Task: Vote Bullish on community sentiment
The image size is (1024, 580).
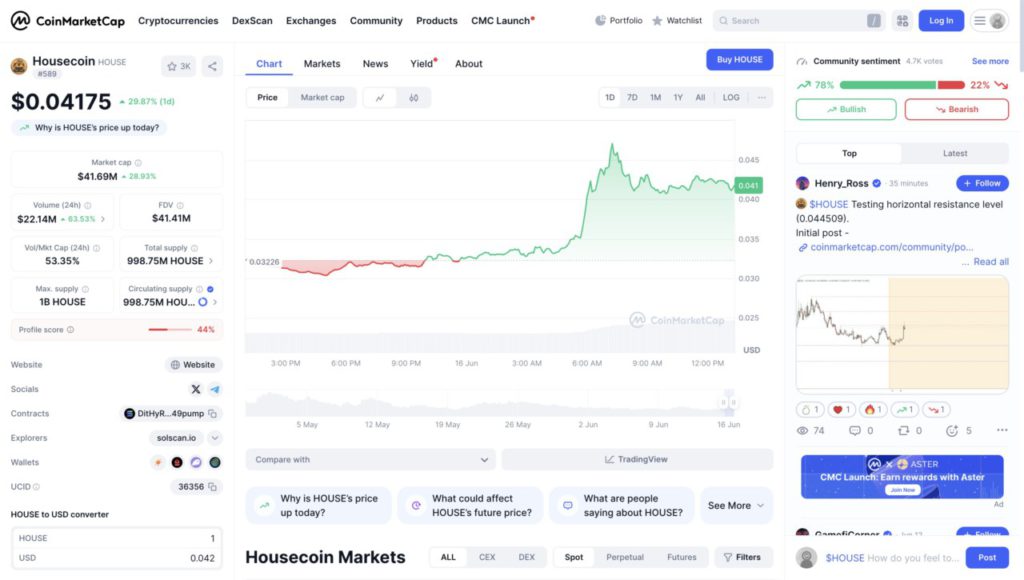Action: coord(846,109)
